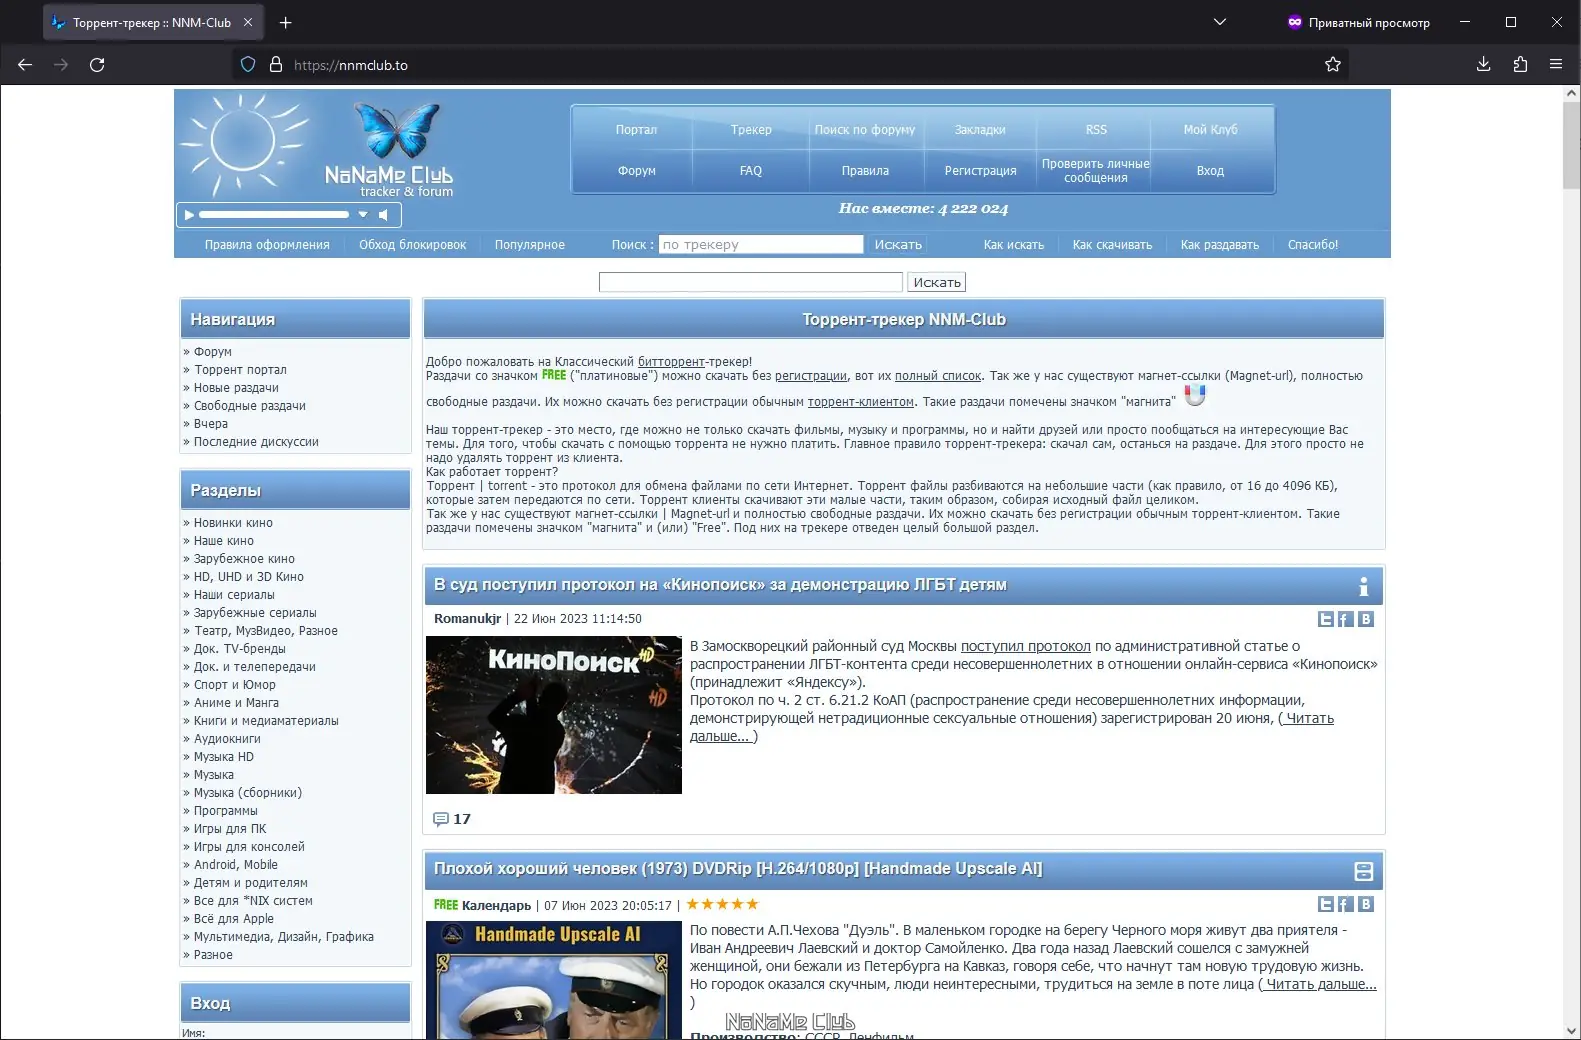Open Проверить личные сообщения
Screen dimensions: 1581x1040
pos(1096,171)
